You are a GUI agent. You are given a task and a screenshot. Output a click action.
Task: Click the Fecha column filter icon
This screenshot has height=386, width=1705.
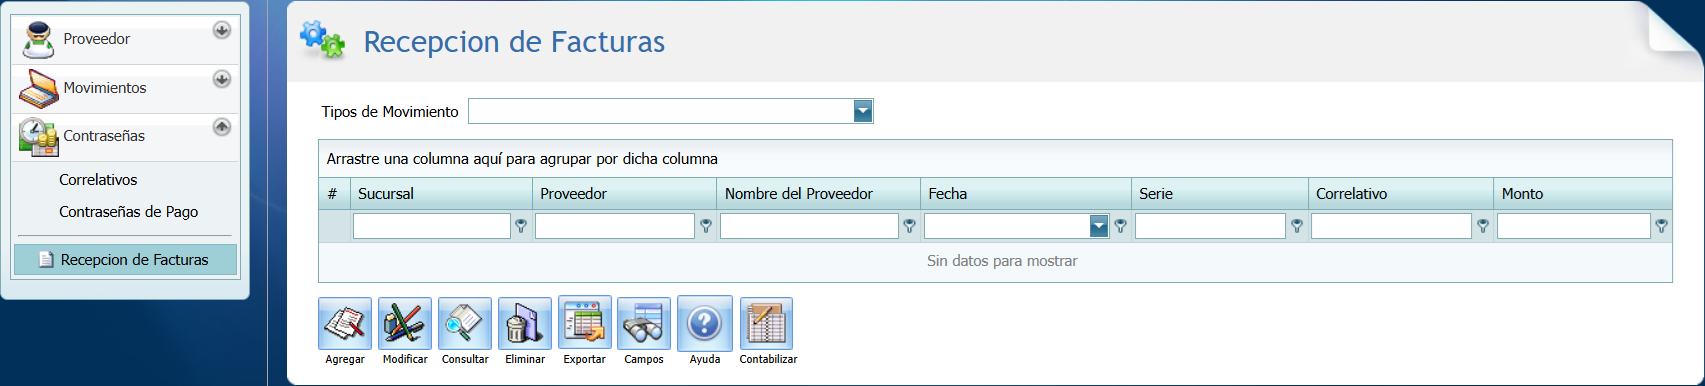tap(1121, 227)
